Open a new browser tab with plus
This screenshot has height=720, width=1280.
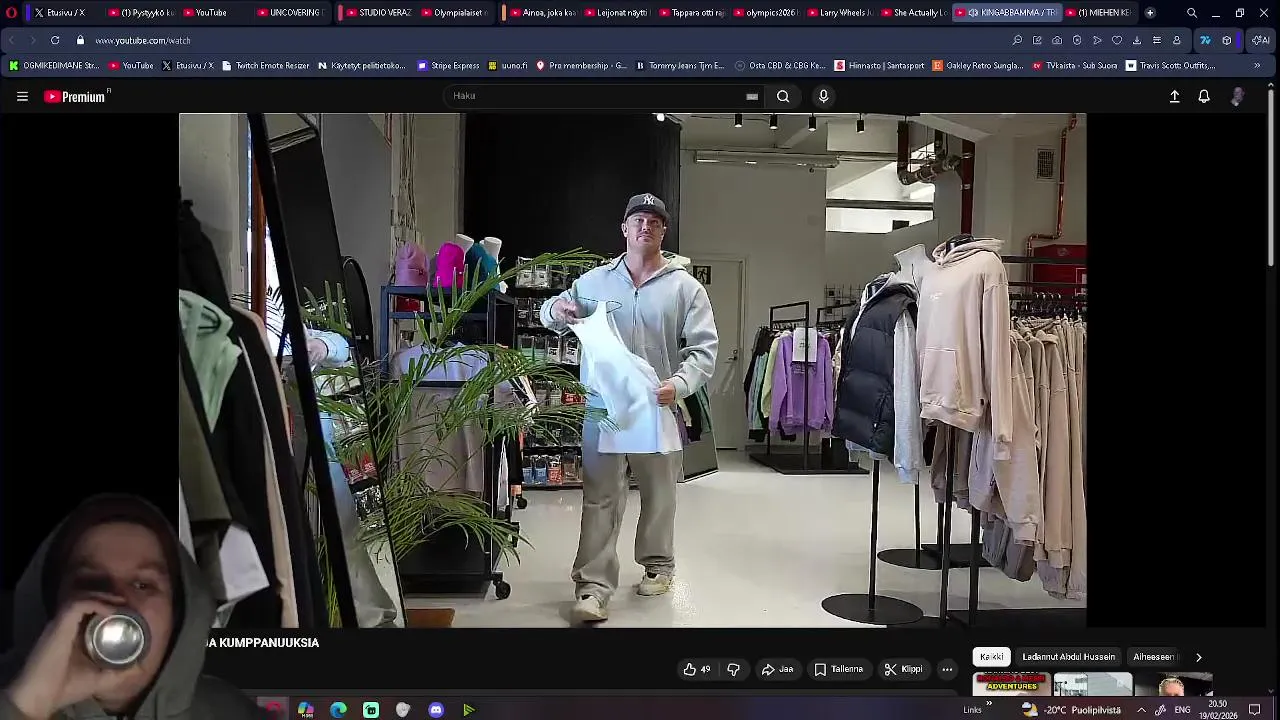point(1150,12)
